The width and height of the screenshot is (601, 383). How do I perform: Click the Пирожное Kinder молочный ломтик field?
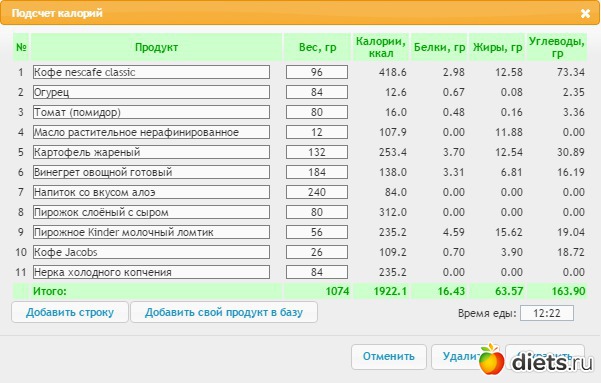[x=151, y=232]
